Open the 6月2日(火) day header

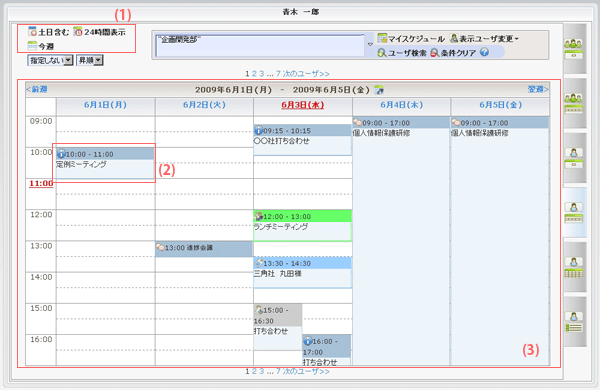click(x=204, y=105)
